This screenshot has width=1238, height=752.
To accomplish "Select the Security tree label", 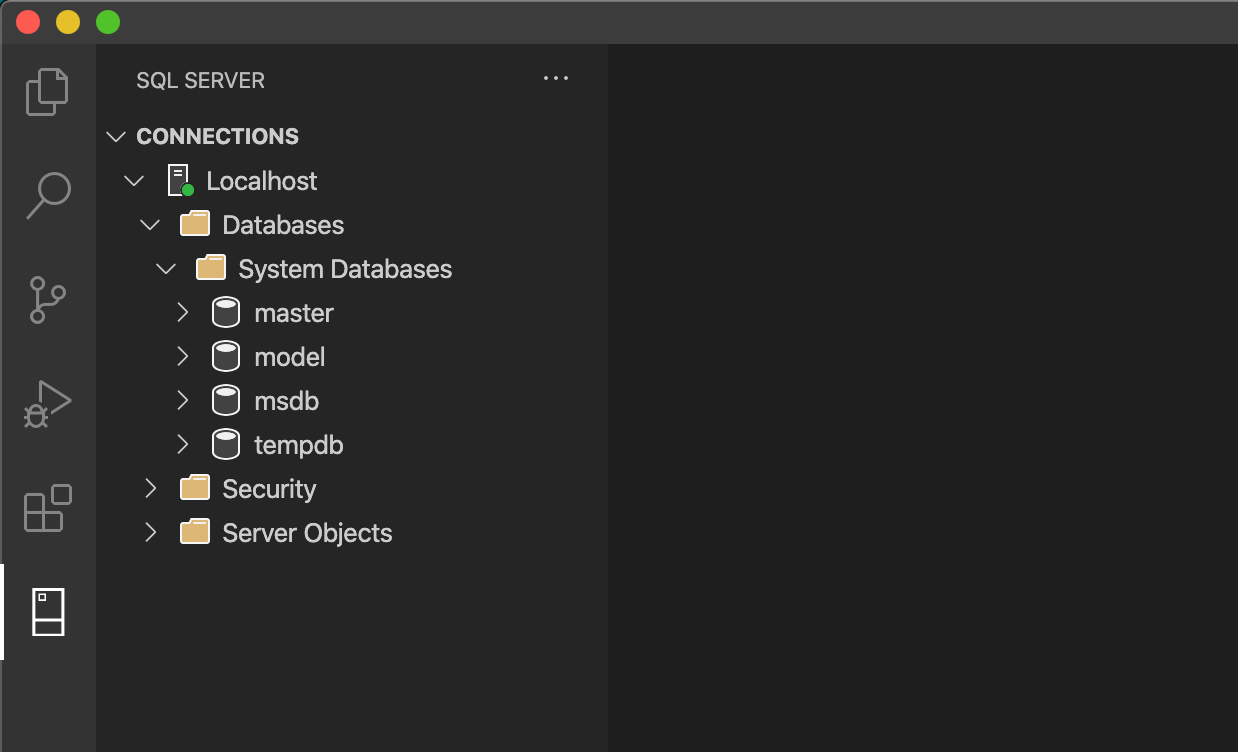I will pos(269,489).
